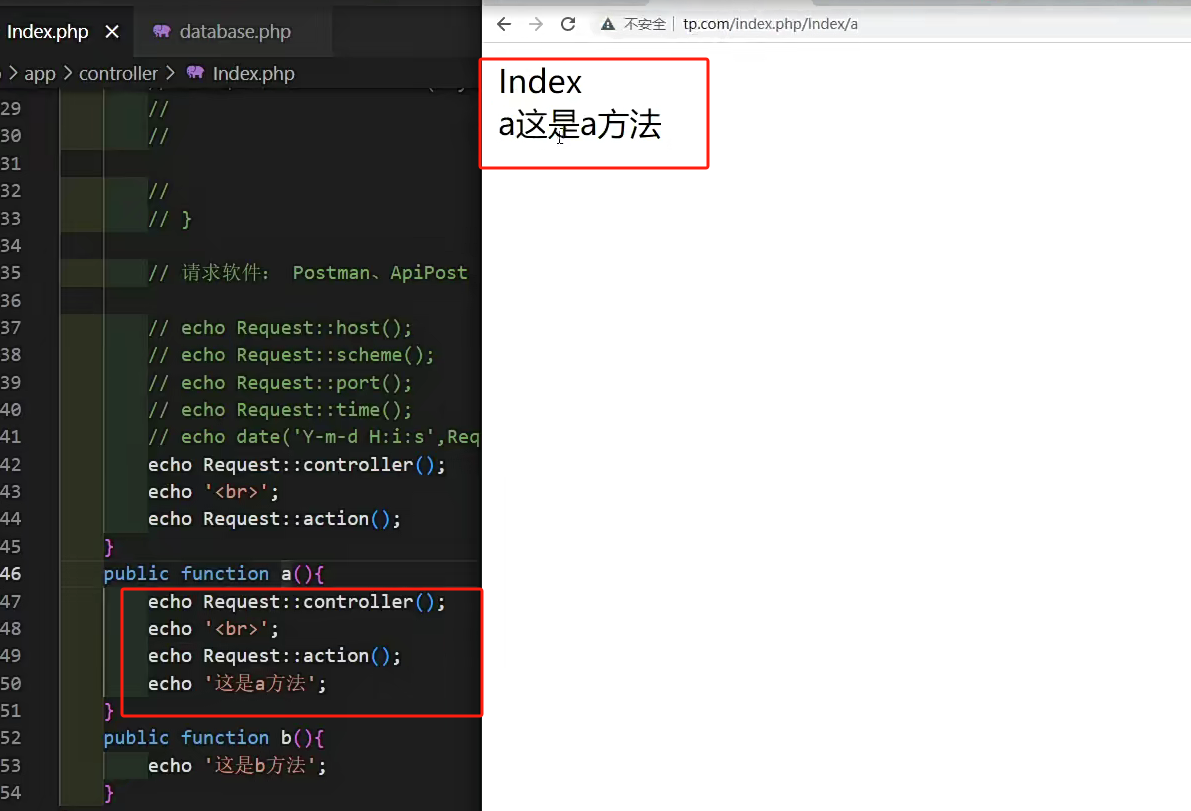
Task: Click the 'Index' text on the web page
Action: pos(540,82)
